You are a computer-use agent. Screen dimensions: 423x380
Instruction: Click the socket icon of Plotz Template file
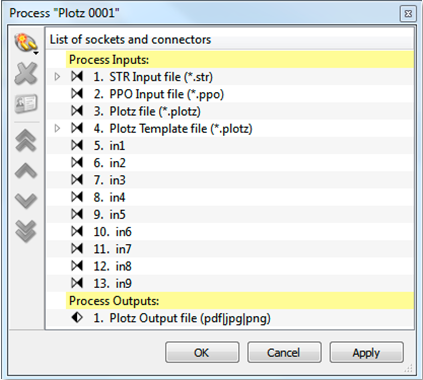click(x=77, y=128)
